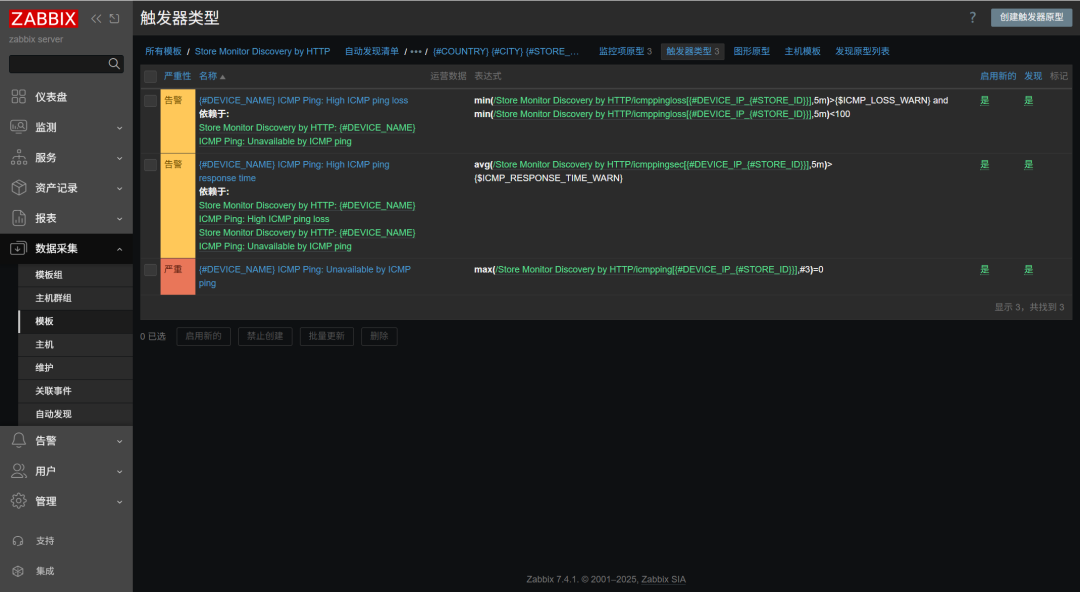
Task: Open 仪表盘 dashboard icon
Action: tap(19, 96)
